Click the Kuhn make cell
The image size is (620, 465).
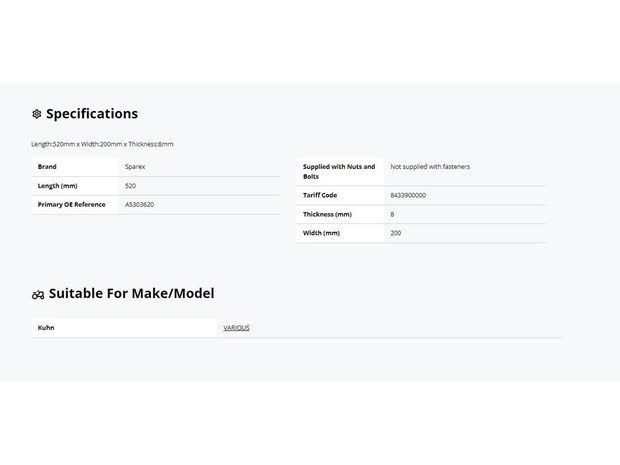pos(124,328)
